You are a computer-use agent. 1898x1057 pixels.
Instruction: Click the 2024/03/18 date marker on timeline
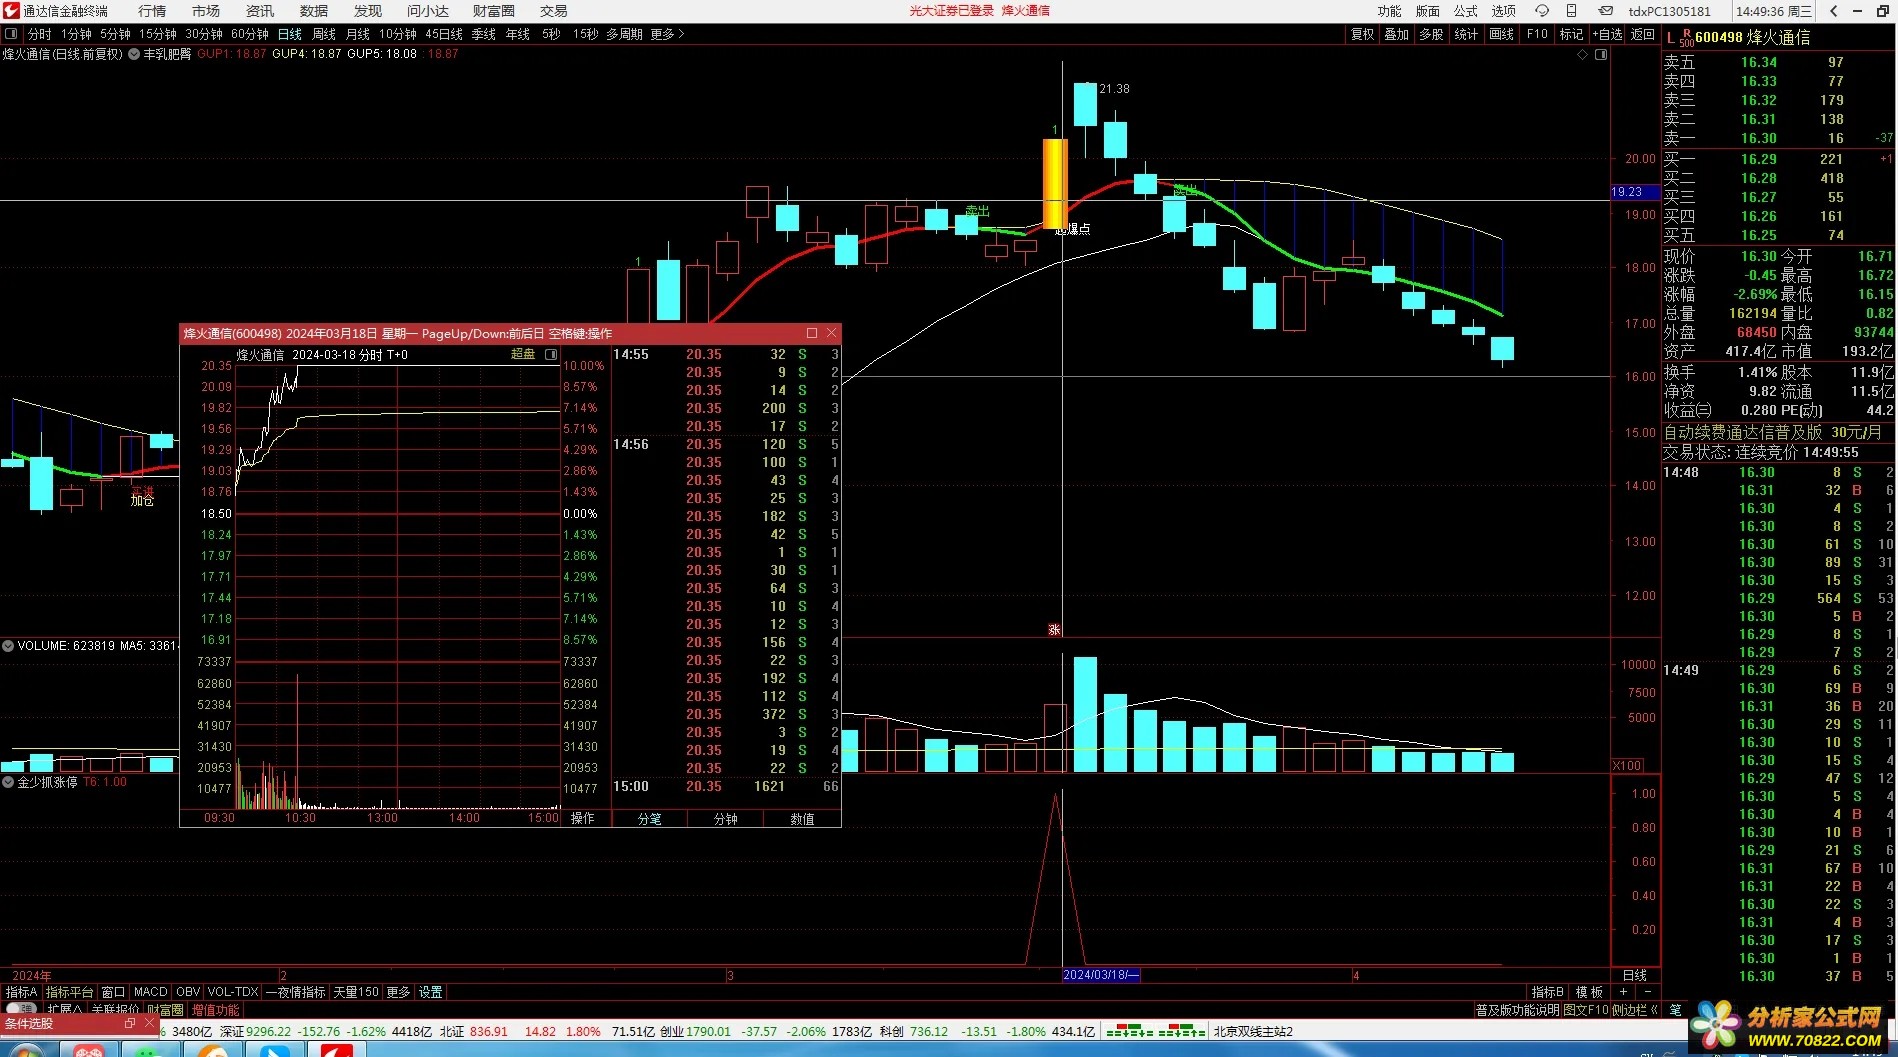pos(1101,975)
